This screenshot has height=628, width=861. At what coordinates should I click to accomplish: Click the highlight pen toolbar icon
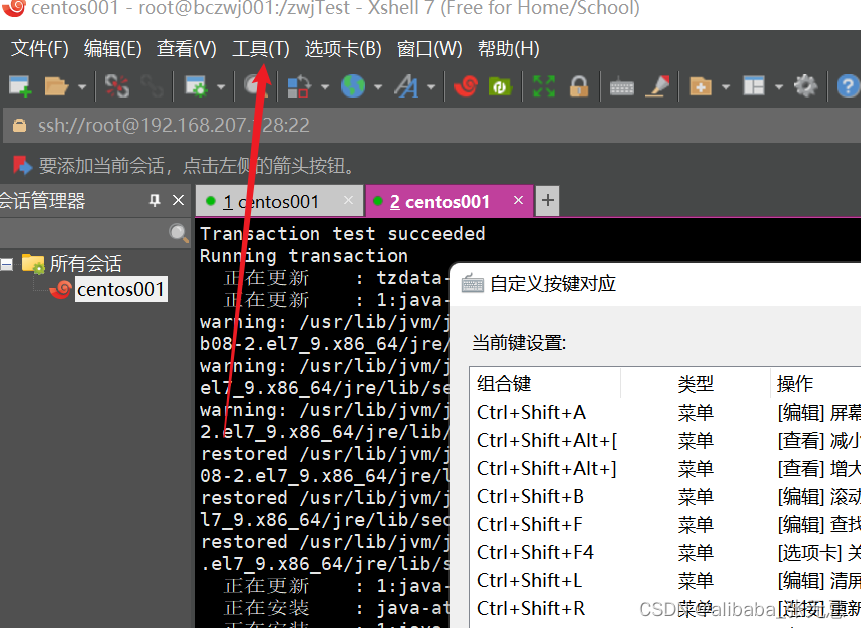point(657,86)
